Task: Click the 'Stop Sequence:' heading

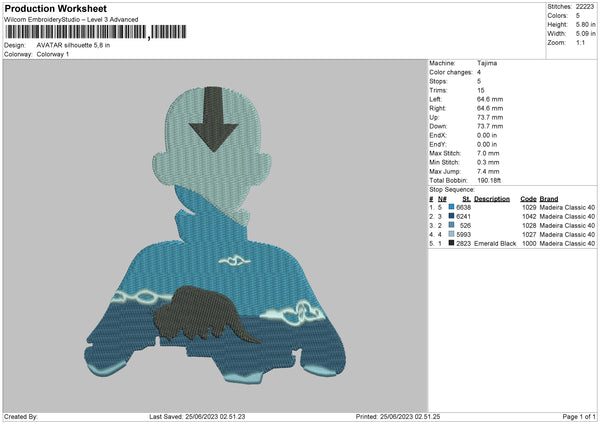Action: [x=452, y=190]
